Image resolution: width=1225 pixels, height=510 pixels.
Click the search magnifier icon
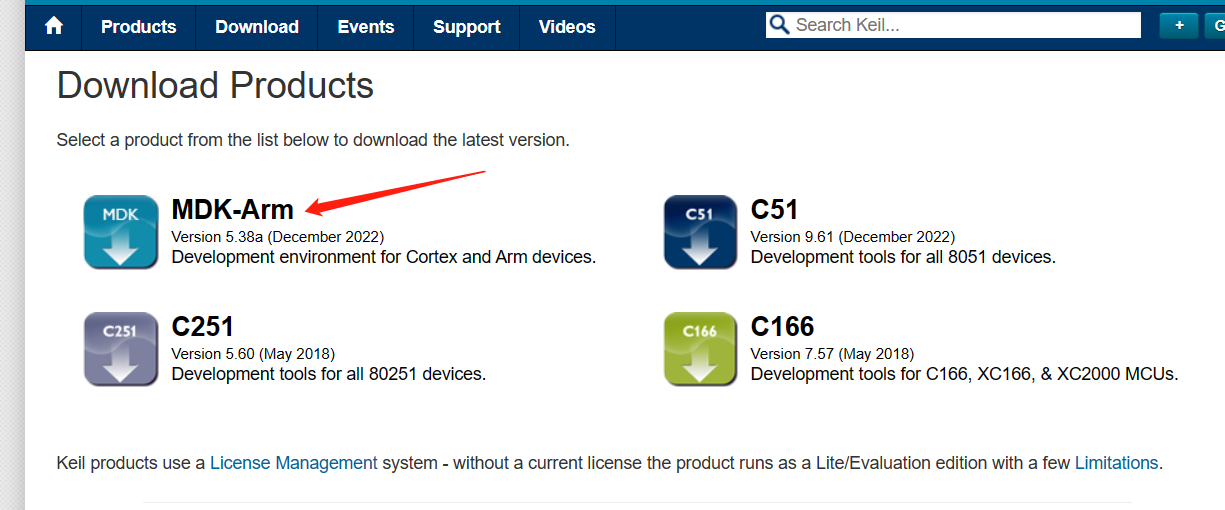(779, 25)
